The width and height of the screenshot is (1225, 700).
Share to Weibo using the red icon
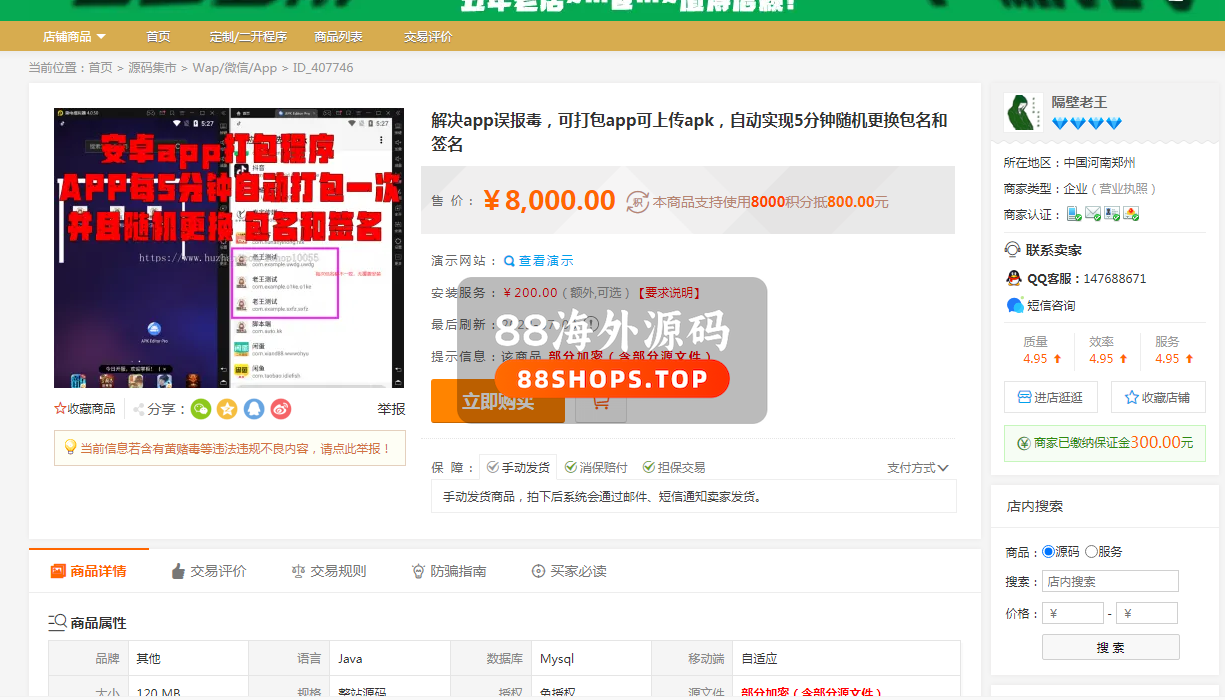pos(281,409)
